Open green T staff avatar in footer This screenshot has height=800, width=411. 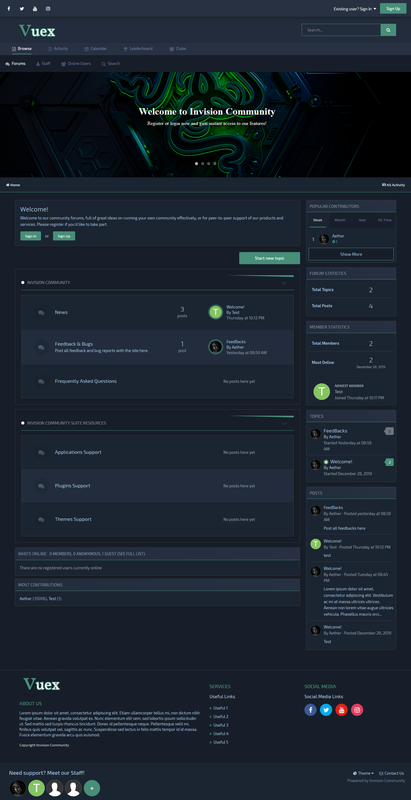tap(36, 788)
